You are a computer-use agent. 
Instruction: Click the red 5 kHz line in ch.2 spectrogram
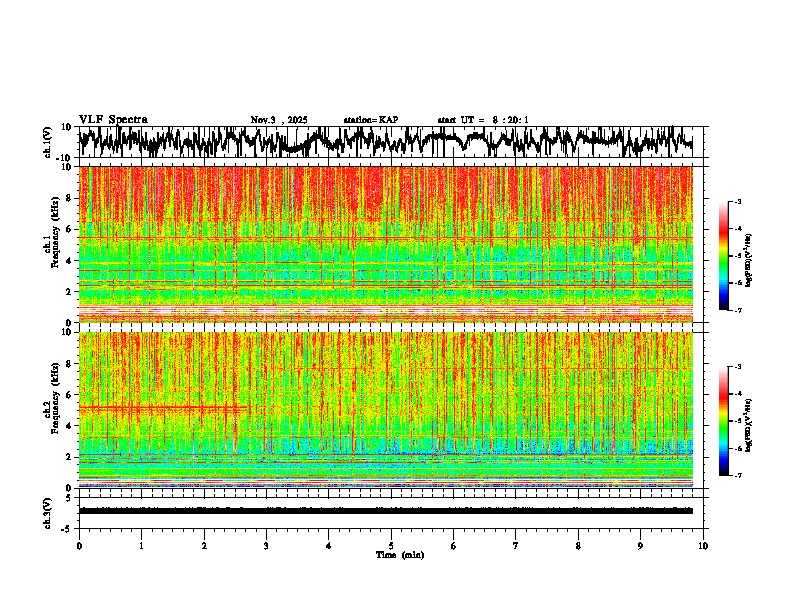163,407
